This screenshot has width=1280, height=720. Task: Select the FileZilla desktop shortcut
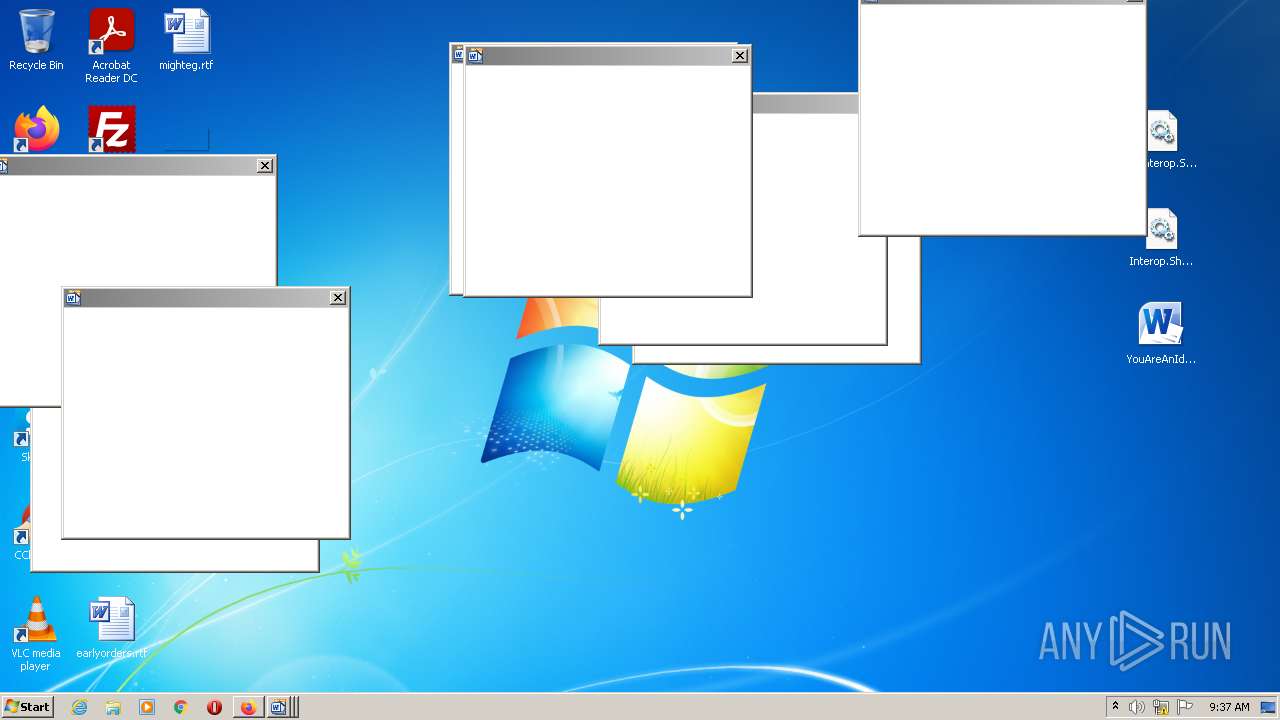[111, 129]
